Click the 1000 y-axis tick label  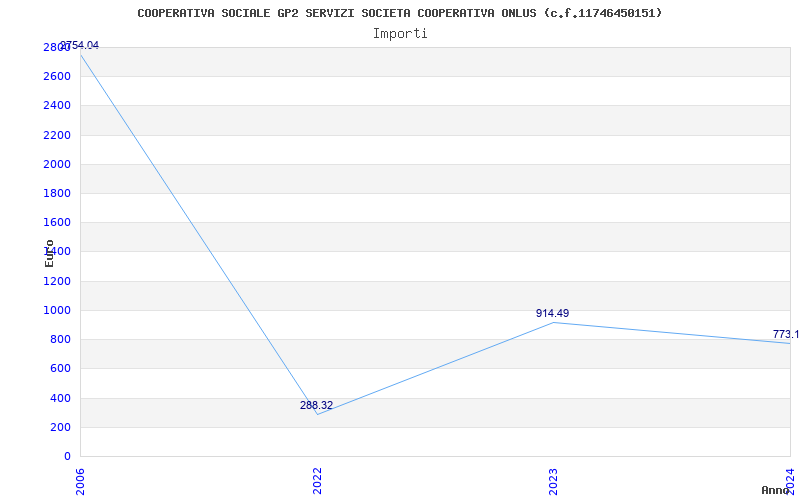pos(57,310)
